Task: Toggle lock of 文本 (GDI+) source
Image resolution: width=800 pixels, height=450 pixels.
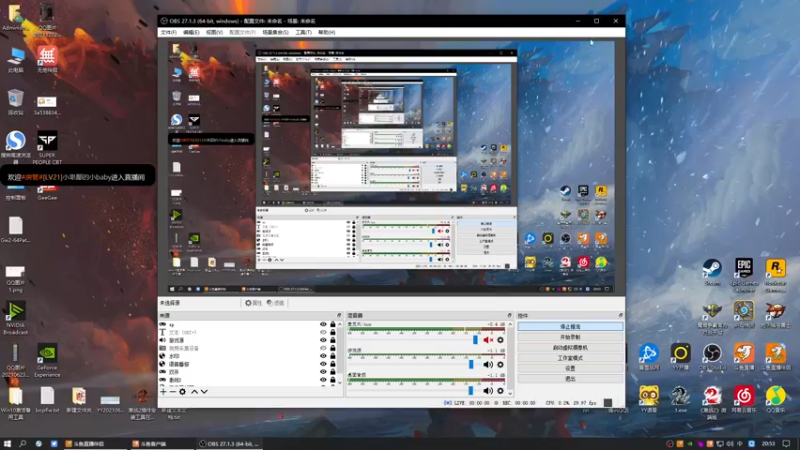Action: [x=333, y=332]
